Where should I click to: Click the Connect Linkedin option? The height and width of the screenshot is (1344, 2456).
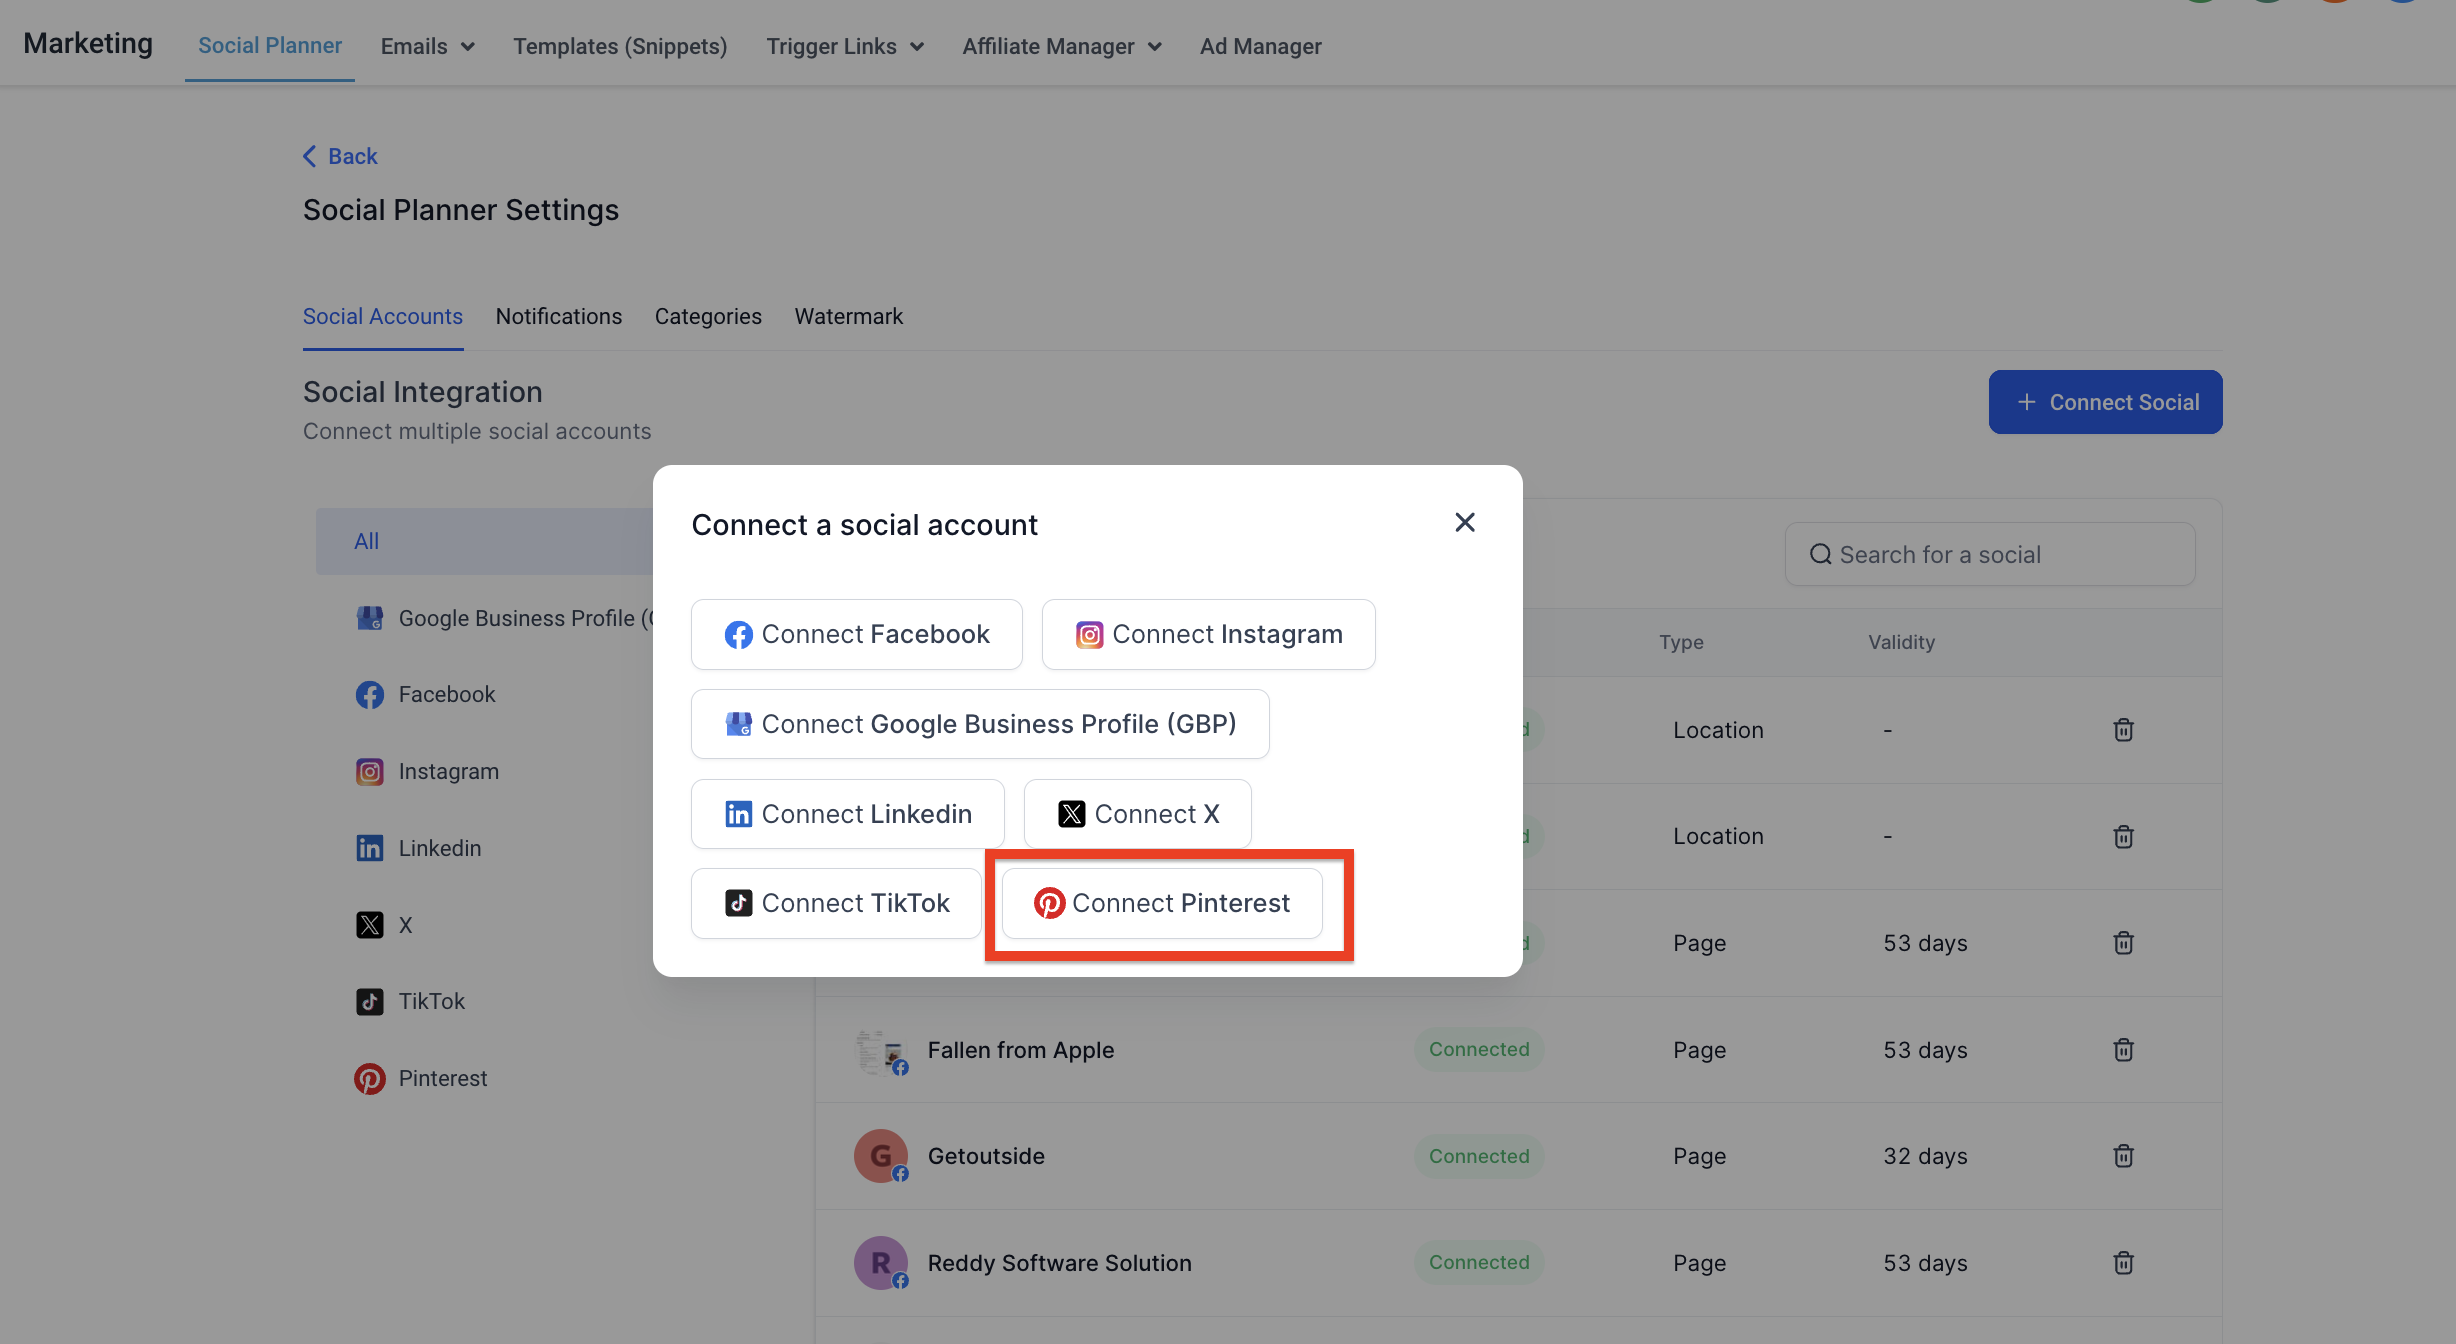[x=847, y=814]
